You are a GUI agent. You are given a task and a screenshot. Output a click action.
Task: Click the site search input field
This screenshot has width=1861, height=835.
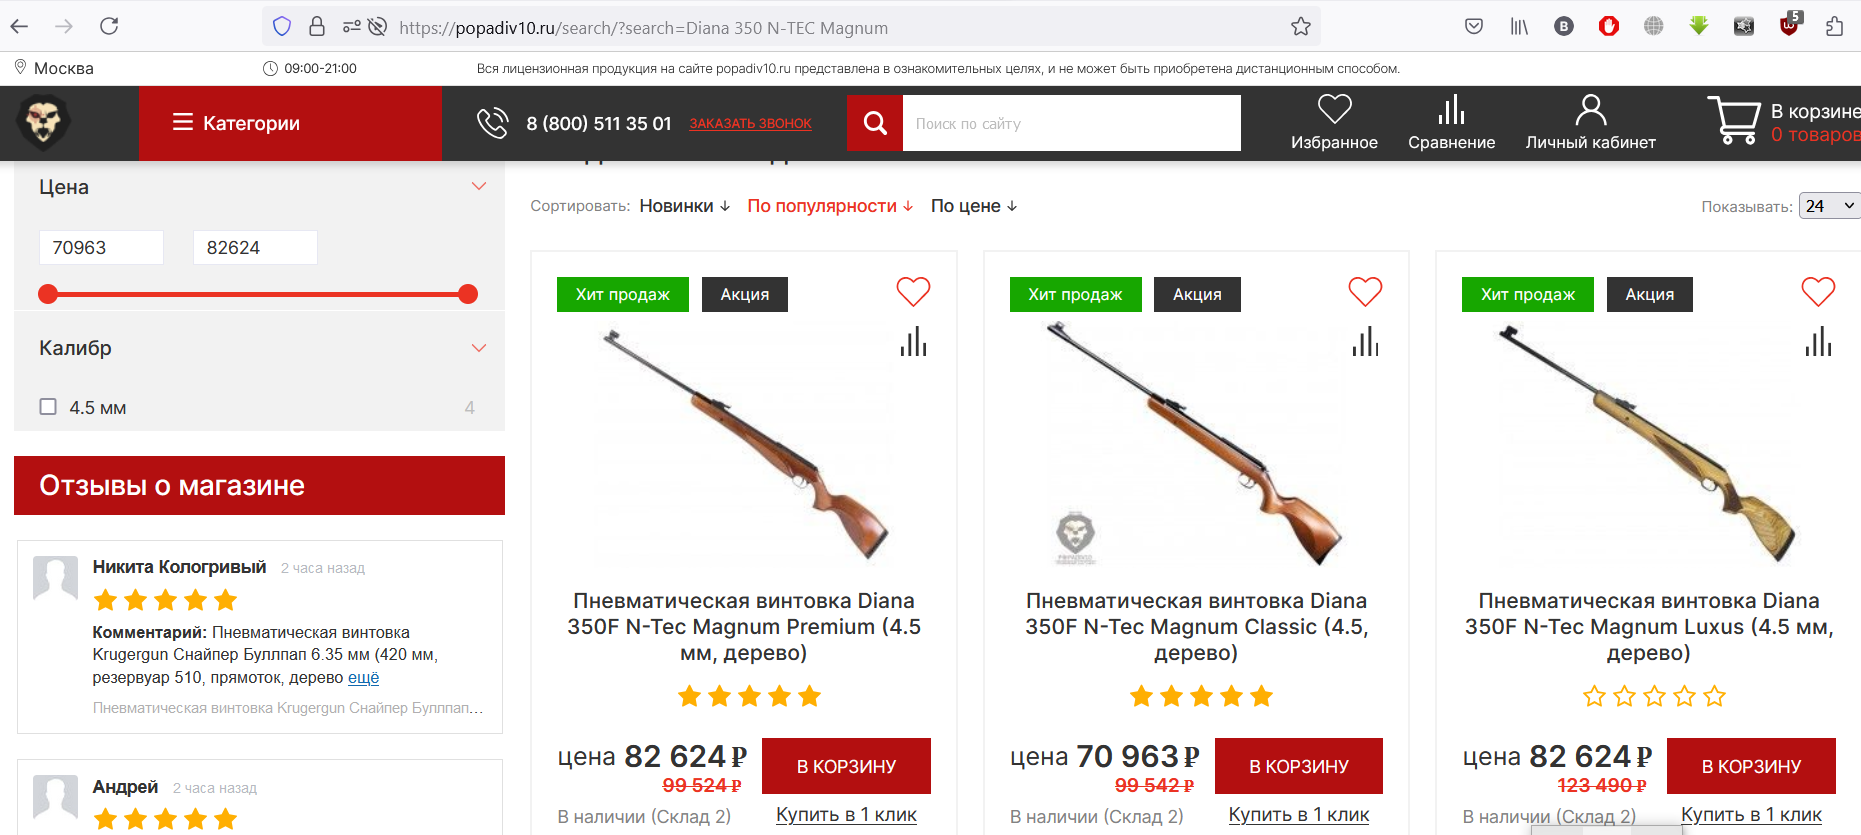point(1070,124)
